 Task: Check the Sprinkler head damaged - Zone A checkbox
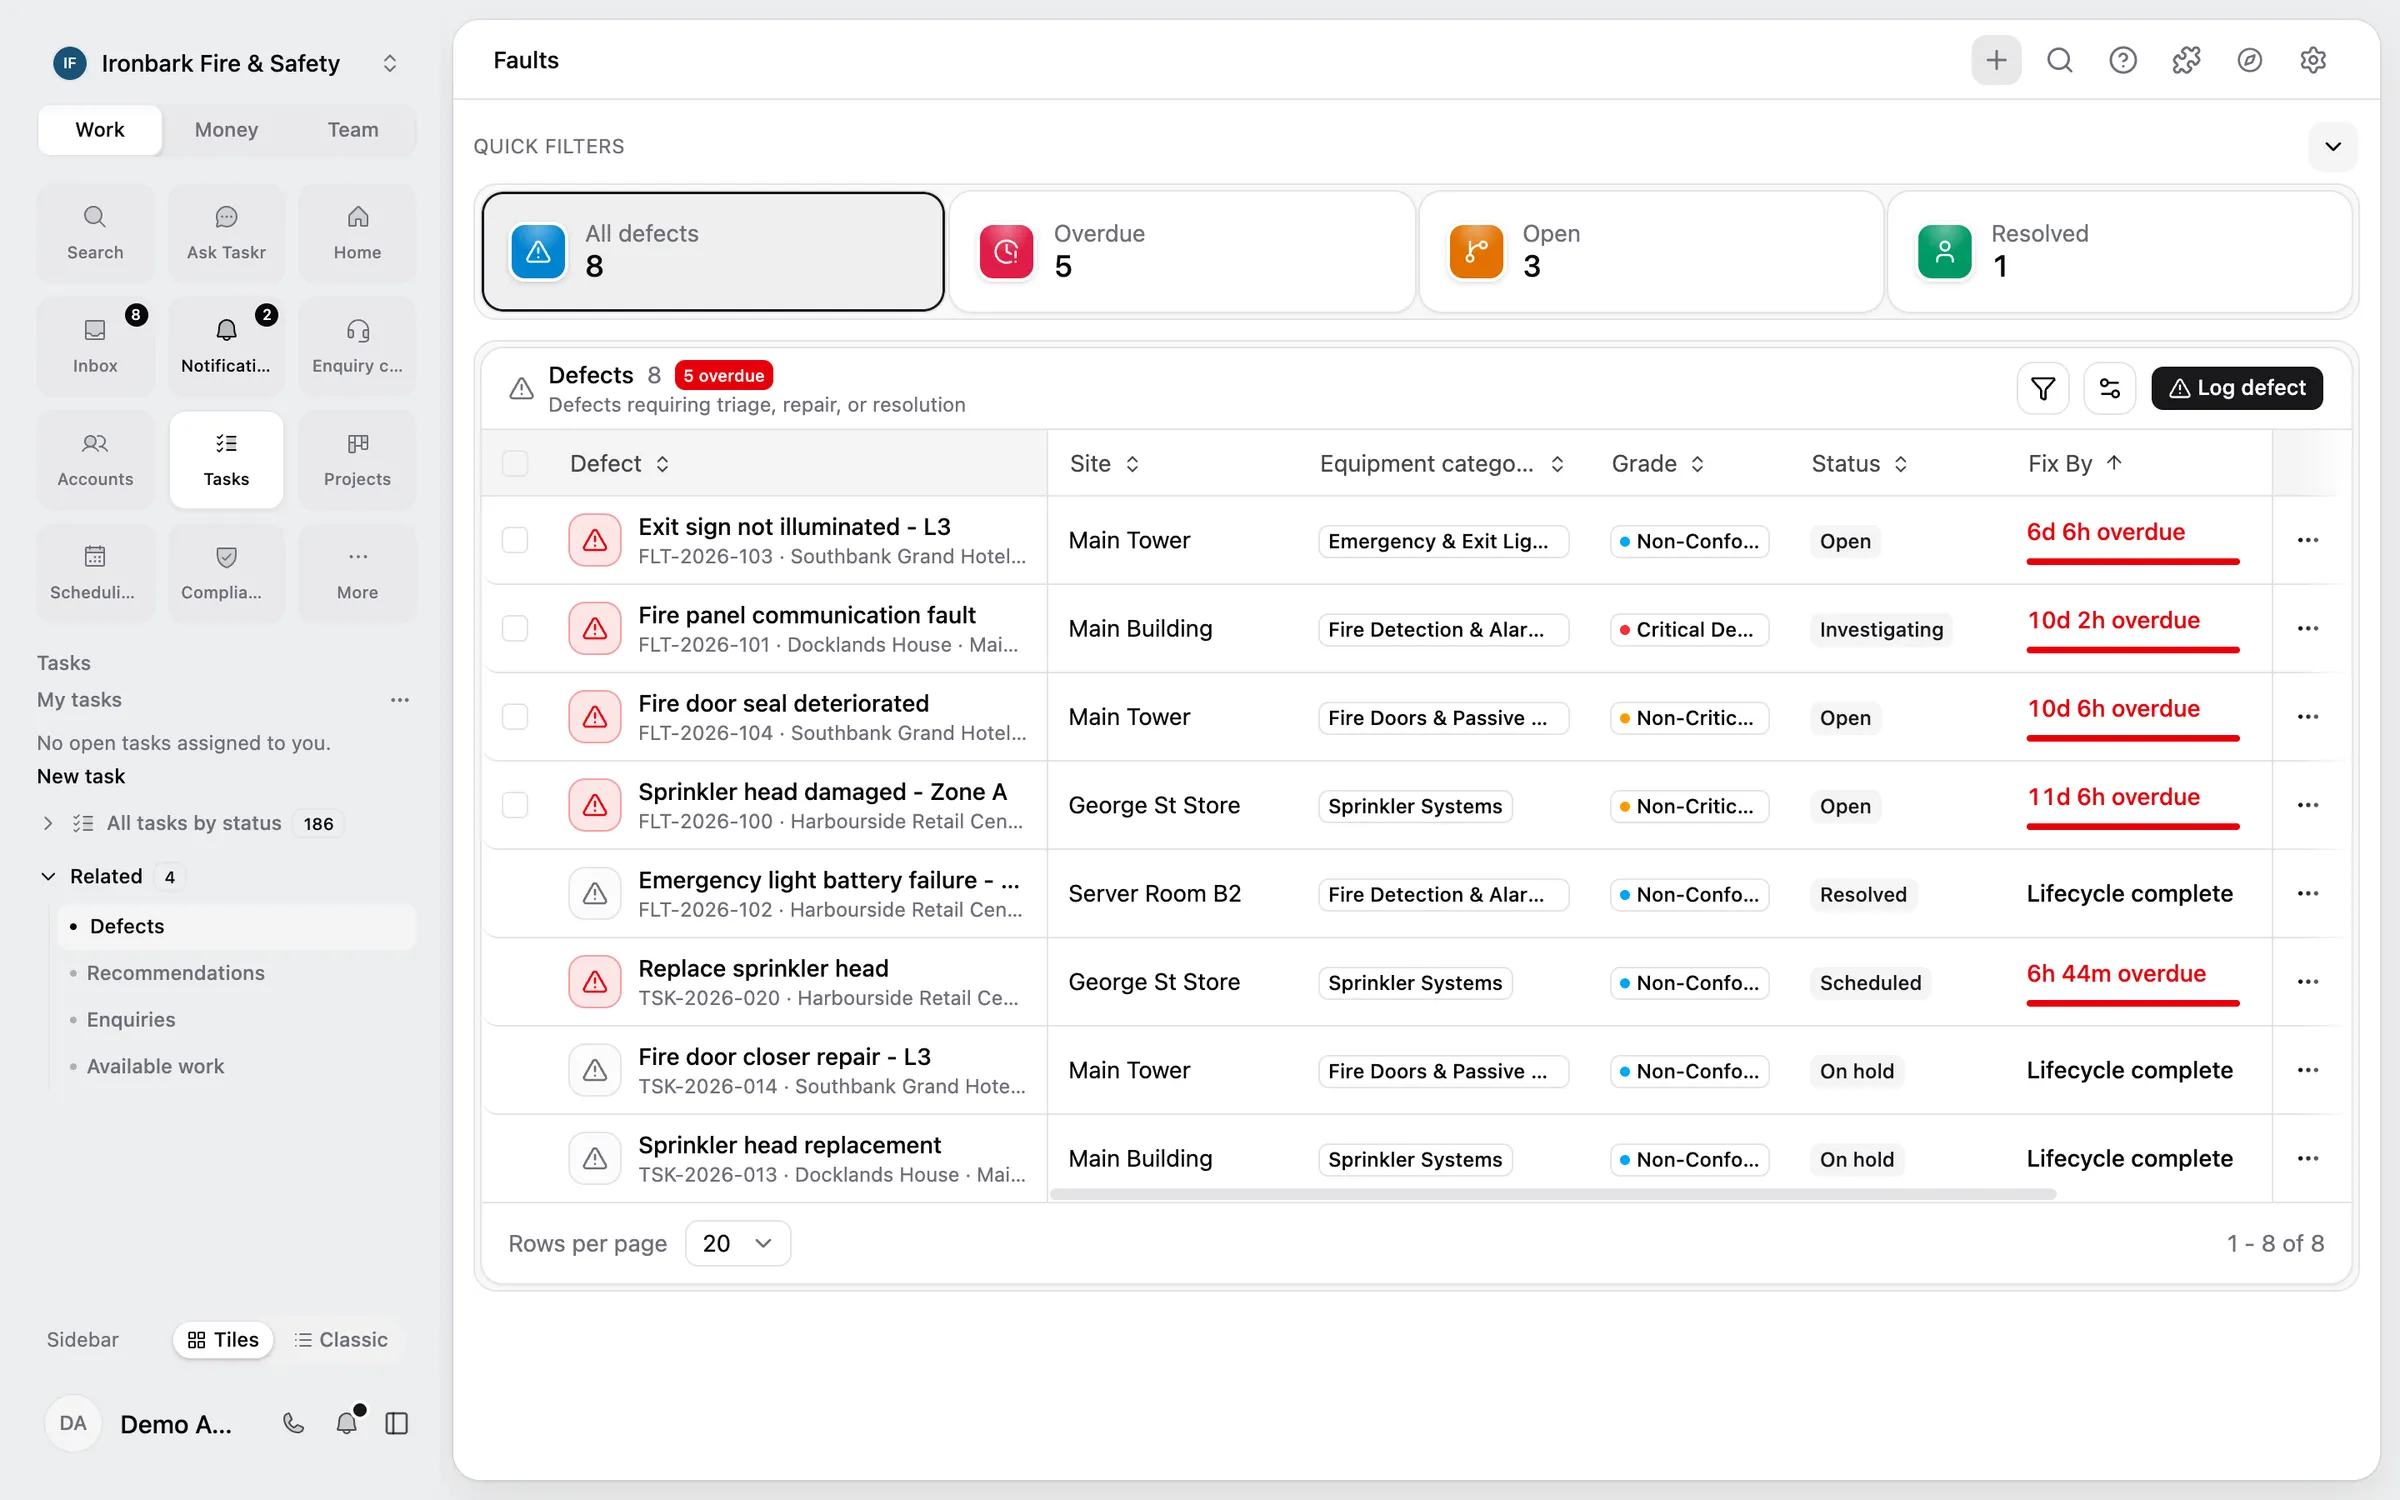coord(515,805)
